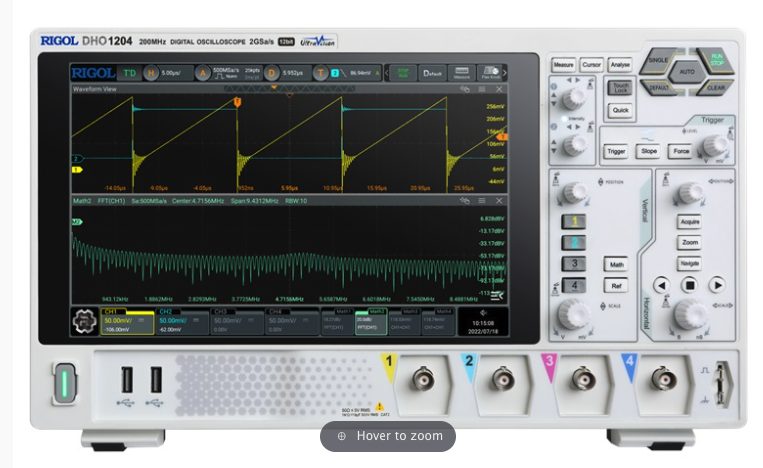
Task: Open the 5.952µs delay value field
Action: [292, 73]
